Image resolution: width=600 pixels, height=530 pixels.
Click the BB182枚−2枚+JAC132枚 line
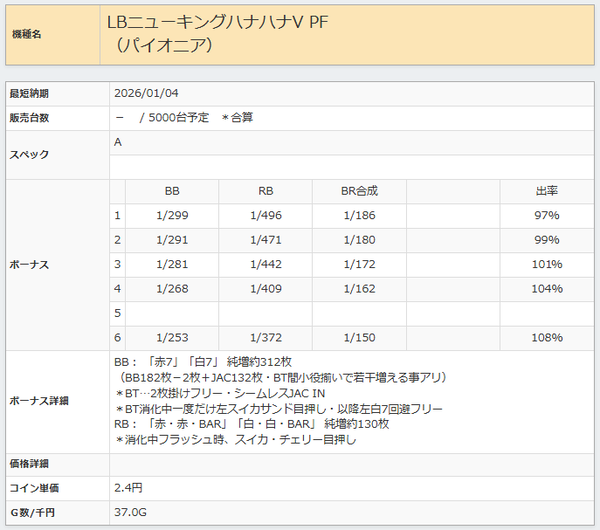pos(281,378)
